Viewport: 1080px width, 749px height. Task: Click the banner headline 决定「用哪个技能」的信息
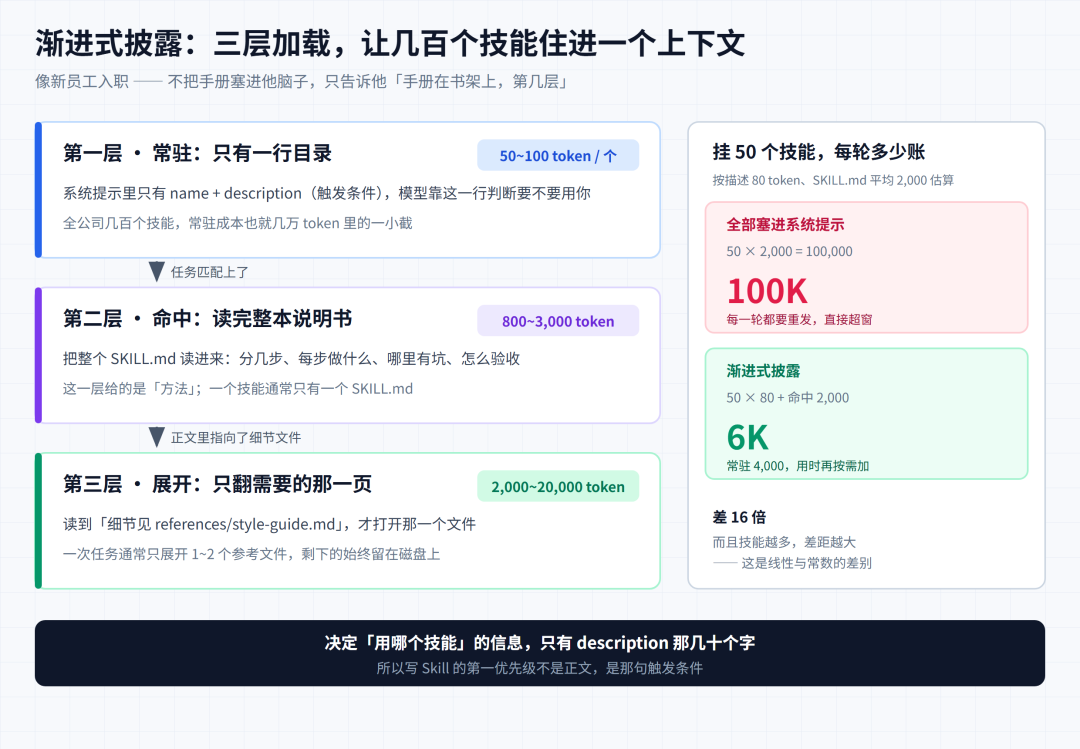[x=540, y=643]
